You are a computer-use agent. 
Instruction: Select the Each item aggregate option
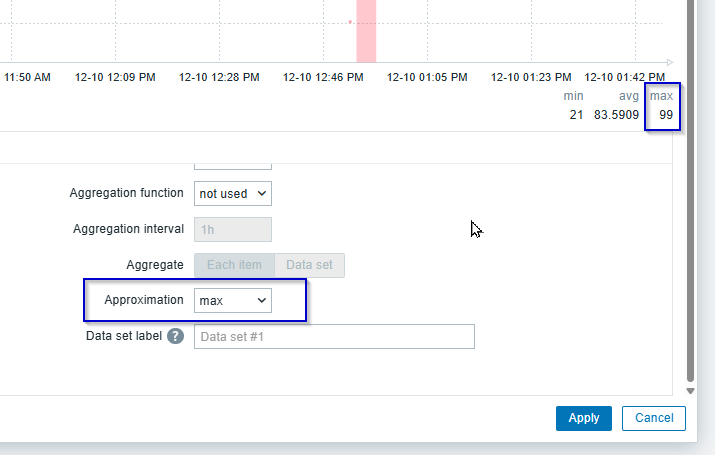click(x=234, y=265)
